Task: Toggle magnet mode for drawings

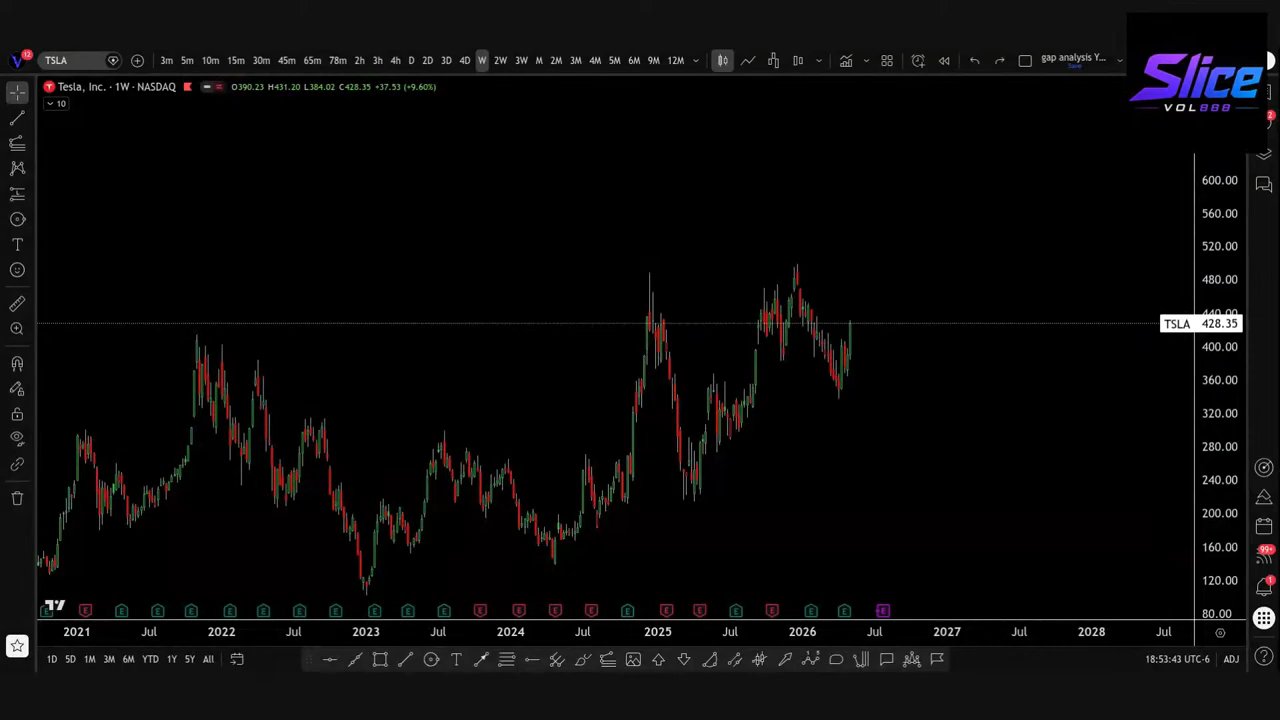Action: 17,364
